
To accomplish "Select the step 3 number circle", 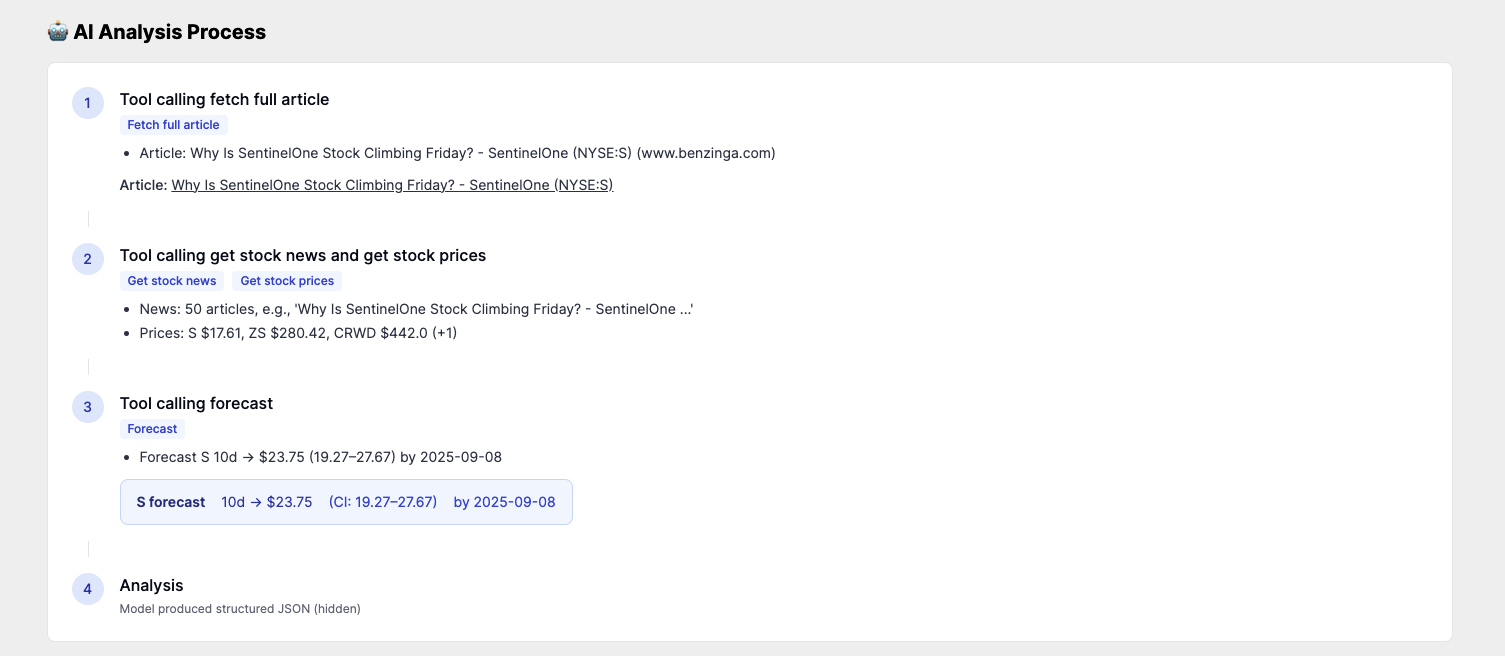I will pos(88,407).
